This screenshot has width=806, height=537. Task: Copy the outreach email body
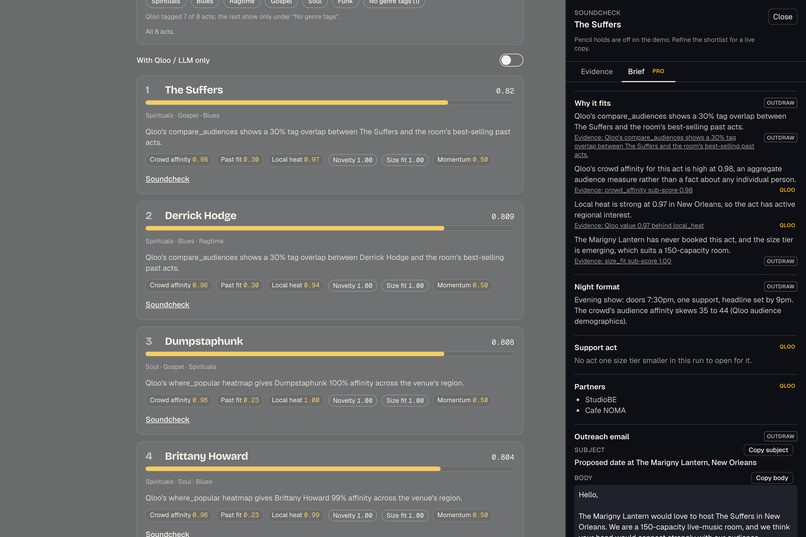point(772,478)
